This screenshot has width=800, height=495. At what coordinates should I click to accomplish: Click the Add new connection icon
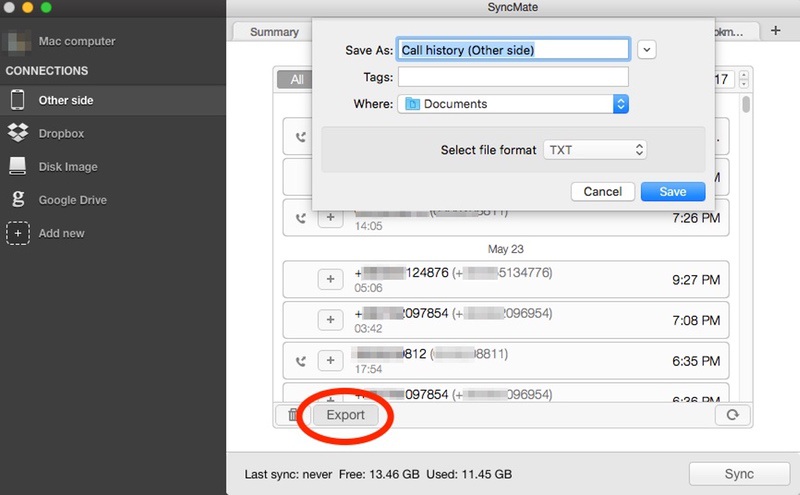pyautogui.click(x=18, y=233)
